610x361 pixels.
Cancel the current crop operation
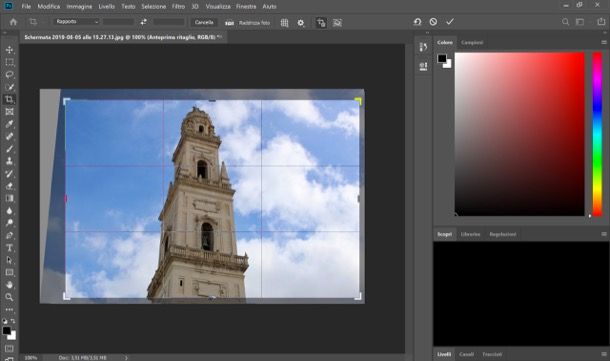tap(433, 22)
